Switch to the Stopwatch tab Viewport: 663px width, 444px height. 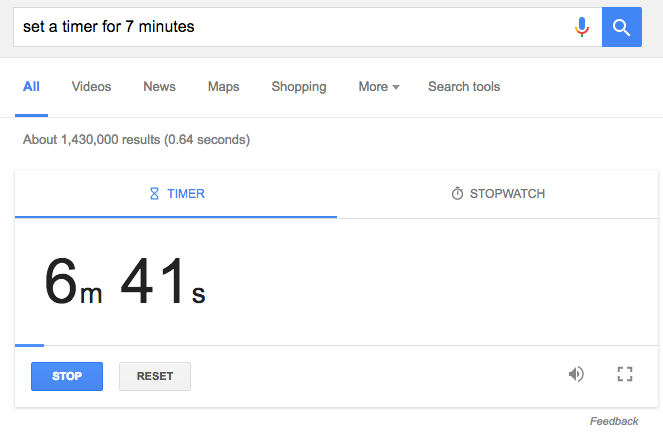(498, 194)
